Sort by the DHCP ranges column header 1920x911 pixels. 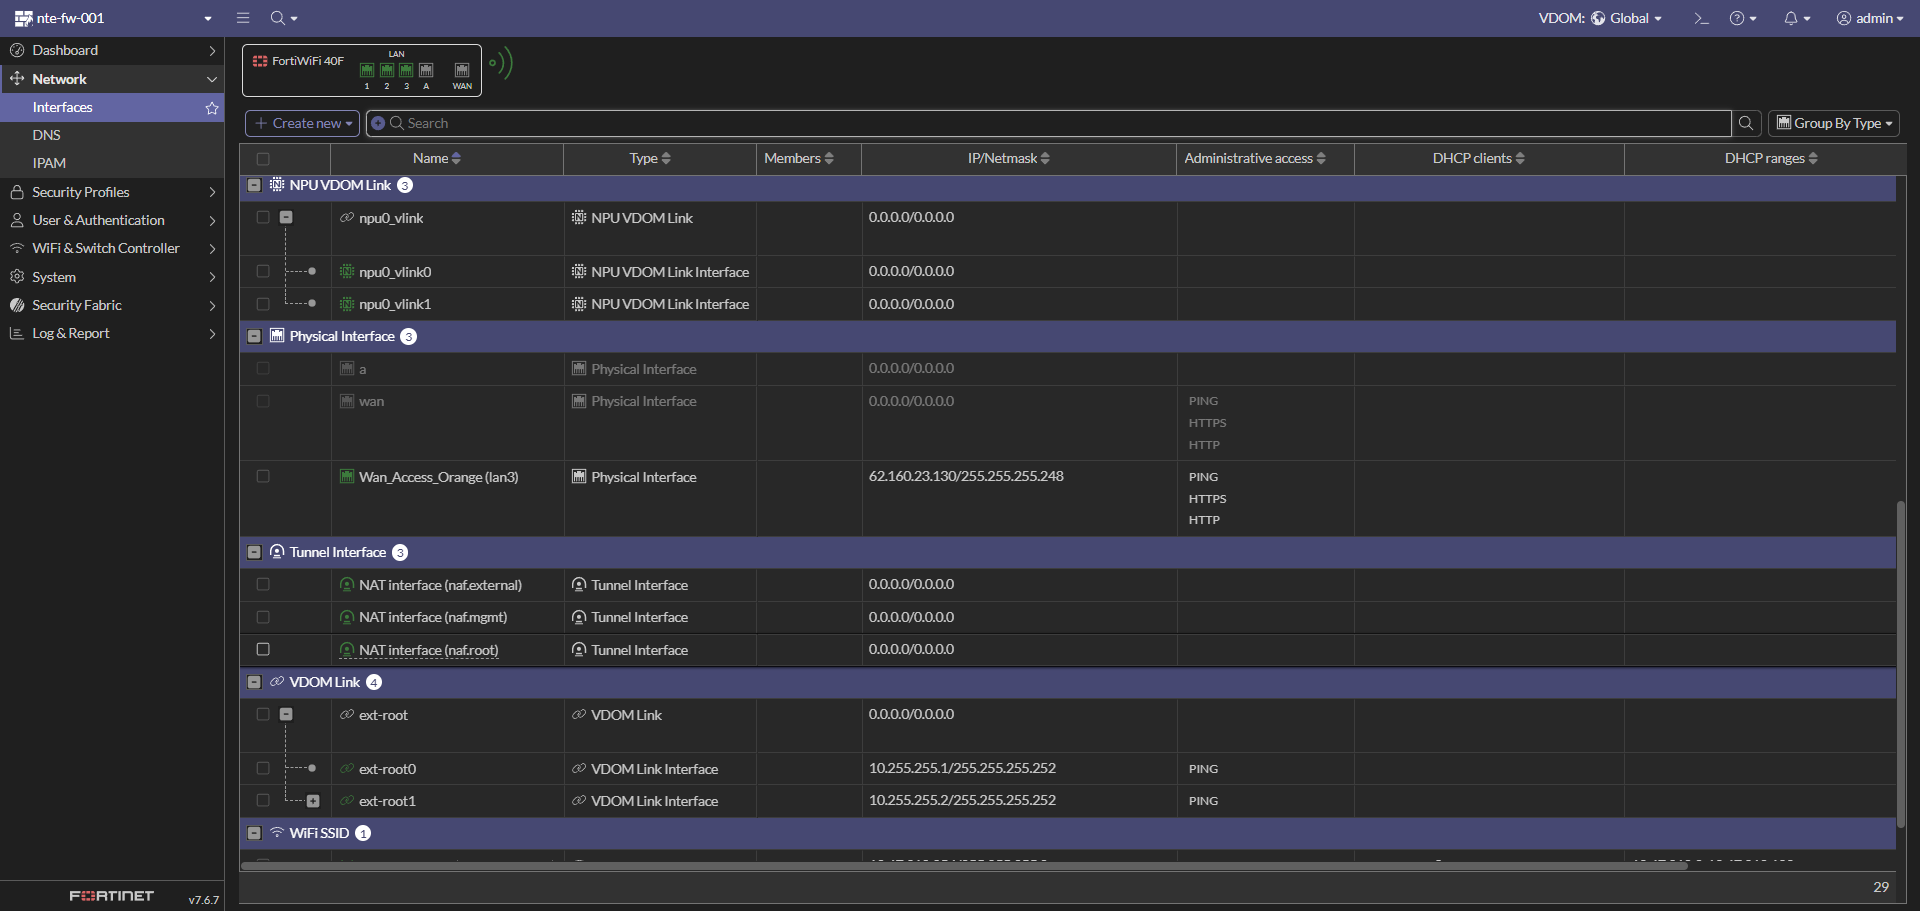(x=1771, y=158)
